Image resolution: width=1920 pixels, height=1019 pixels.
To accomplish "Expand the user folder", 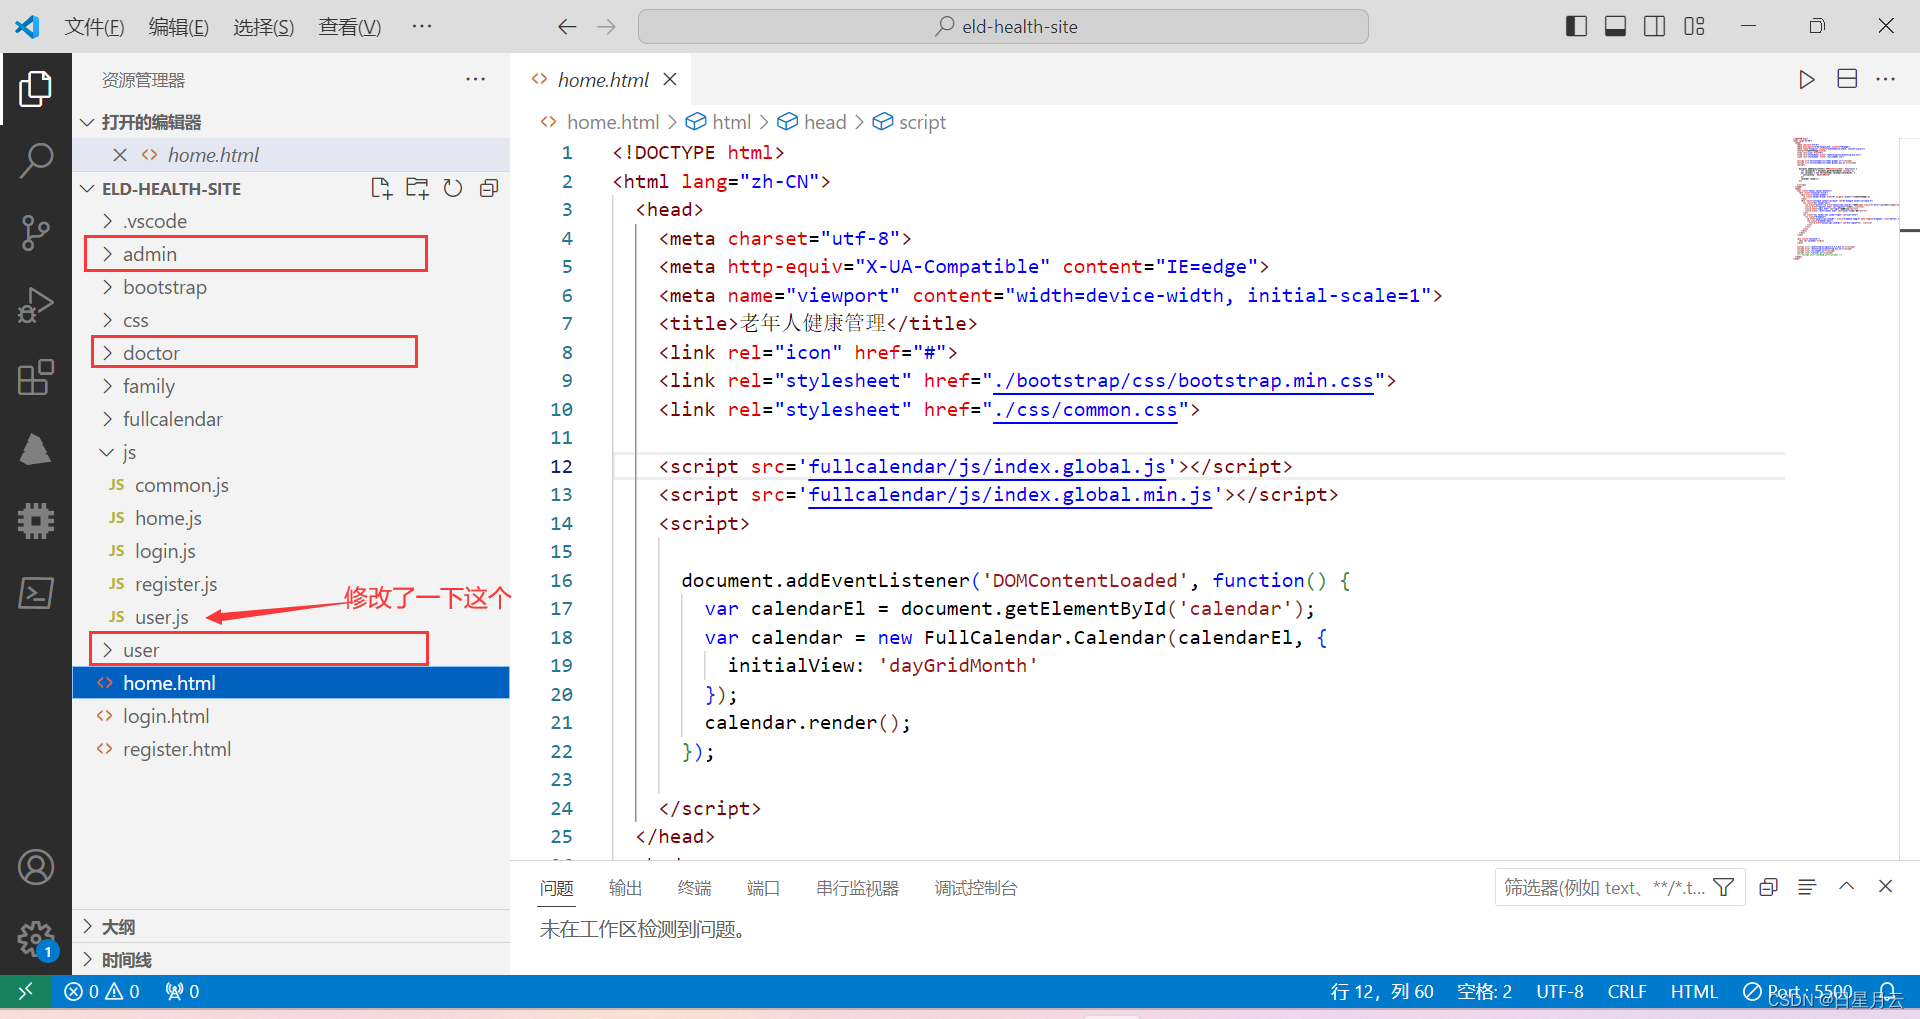I will pyautogui.click(x=291, y=650).
